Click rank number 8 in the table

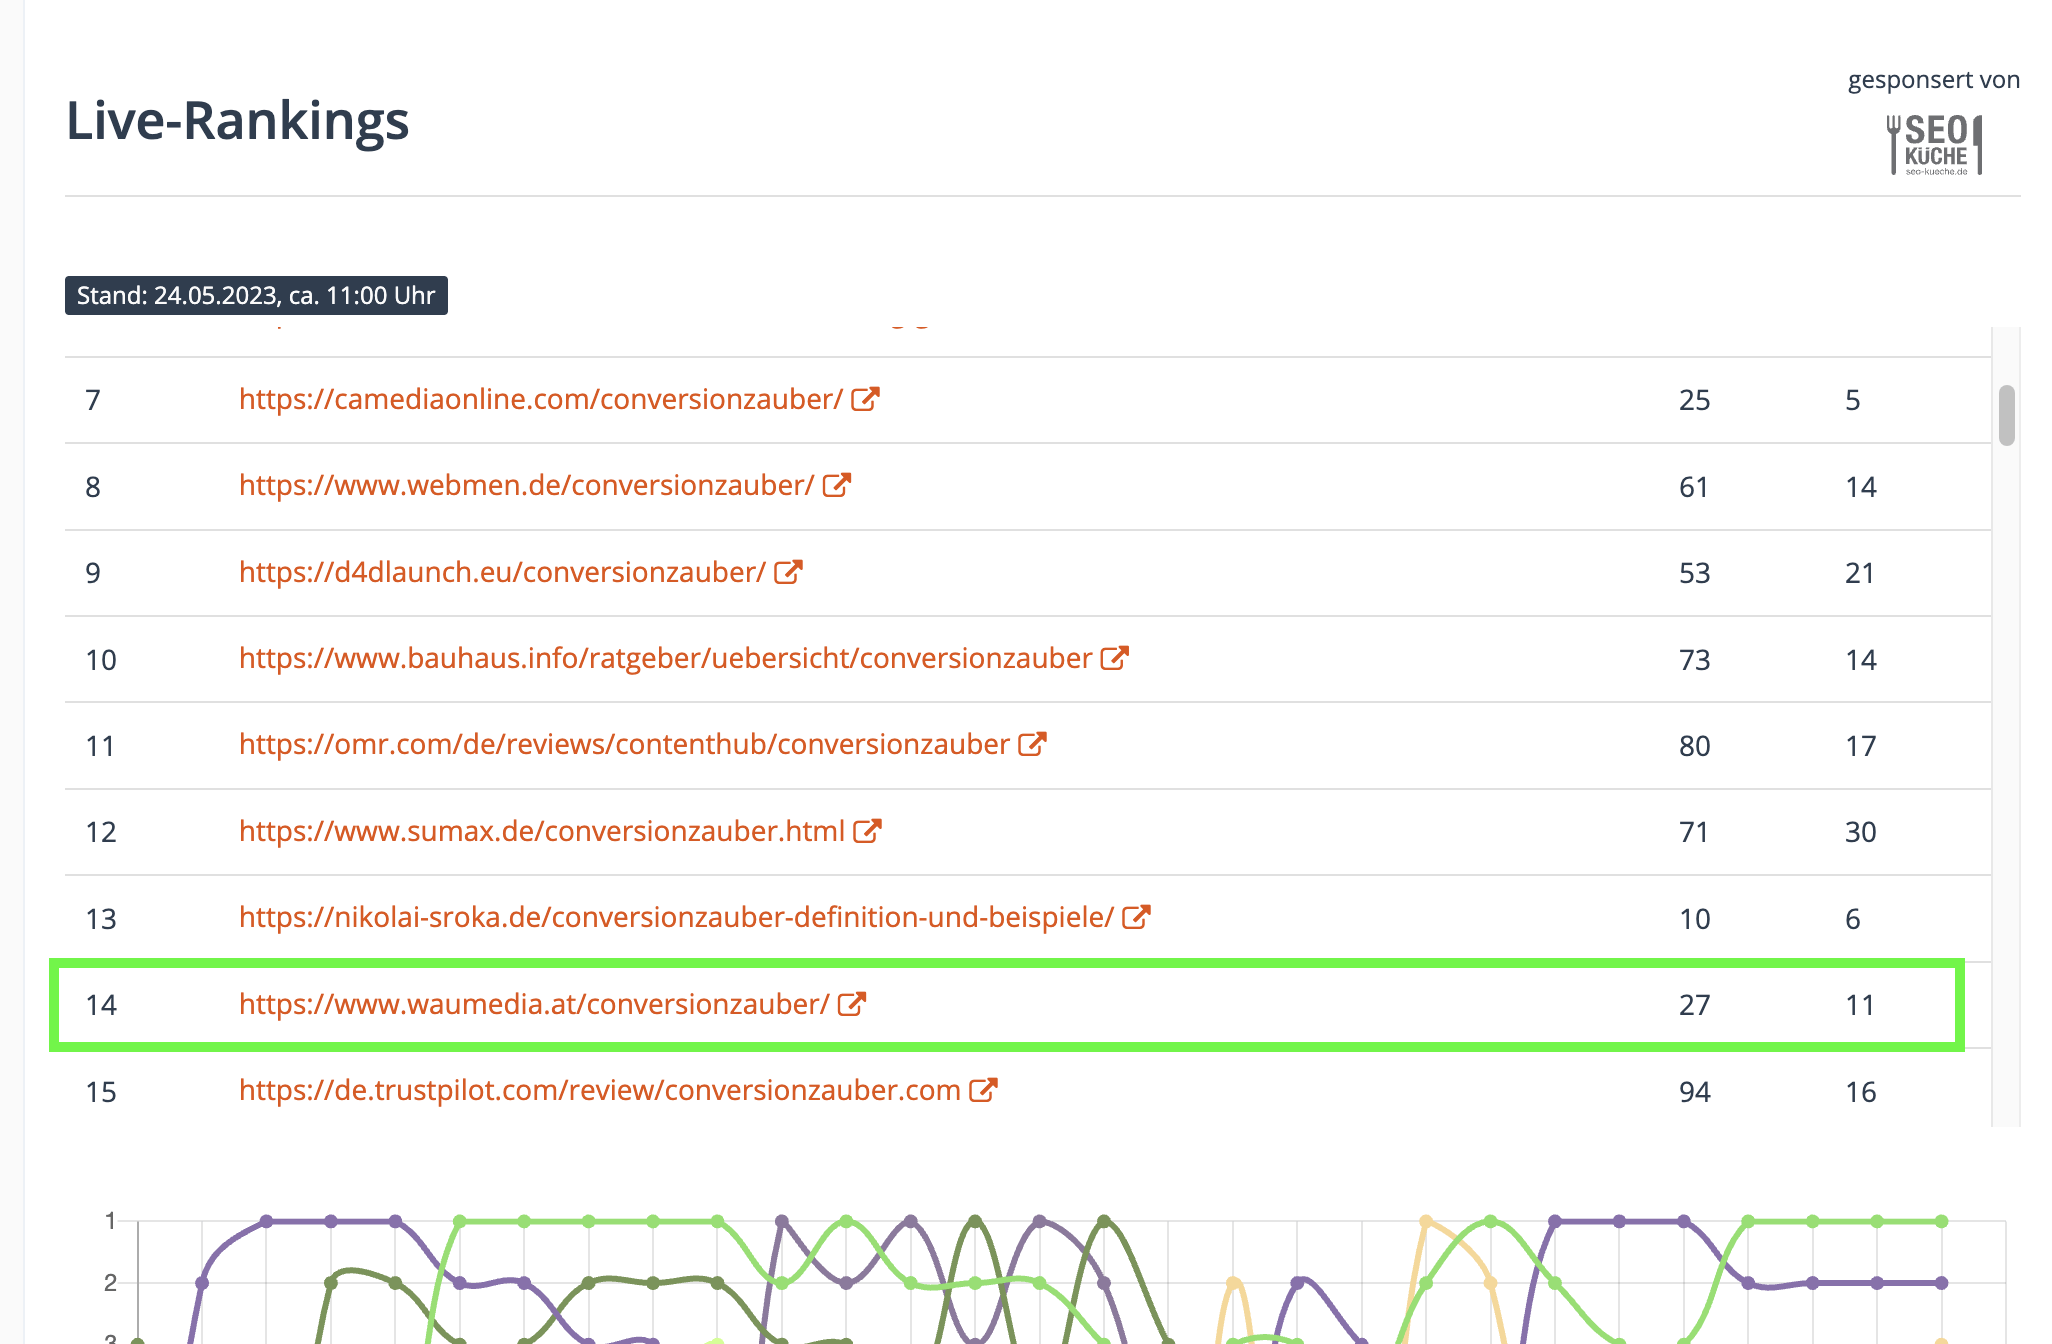click(x=93, y=487)
